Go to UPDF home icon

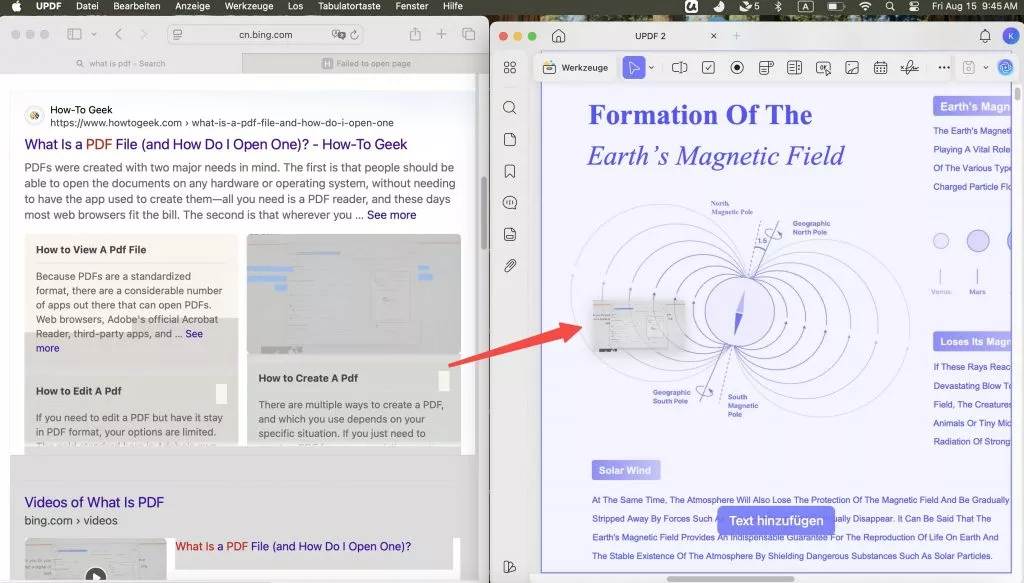pos(558,36)
